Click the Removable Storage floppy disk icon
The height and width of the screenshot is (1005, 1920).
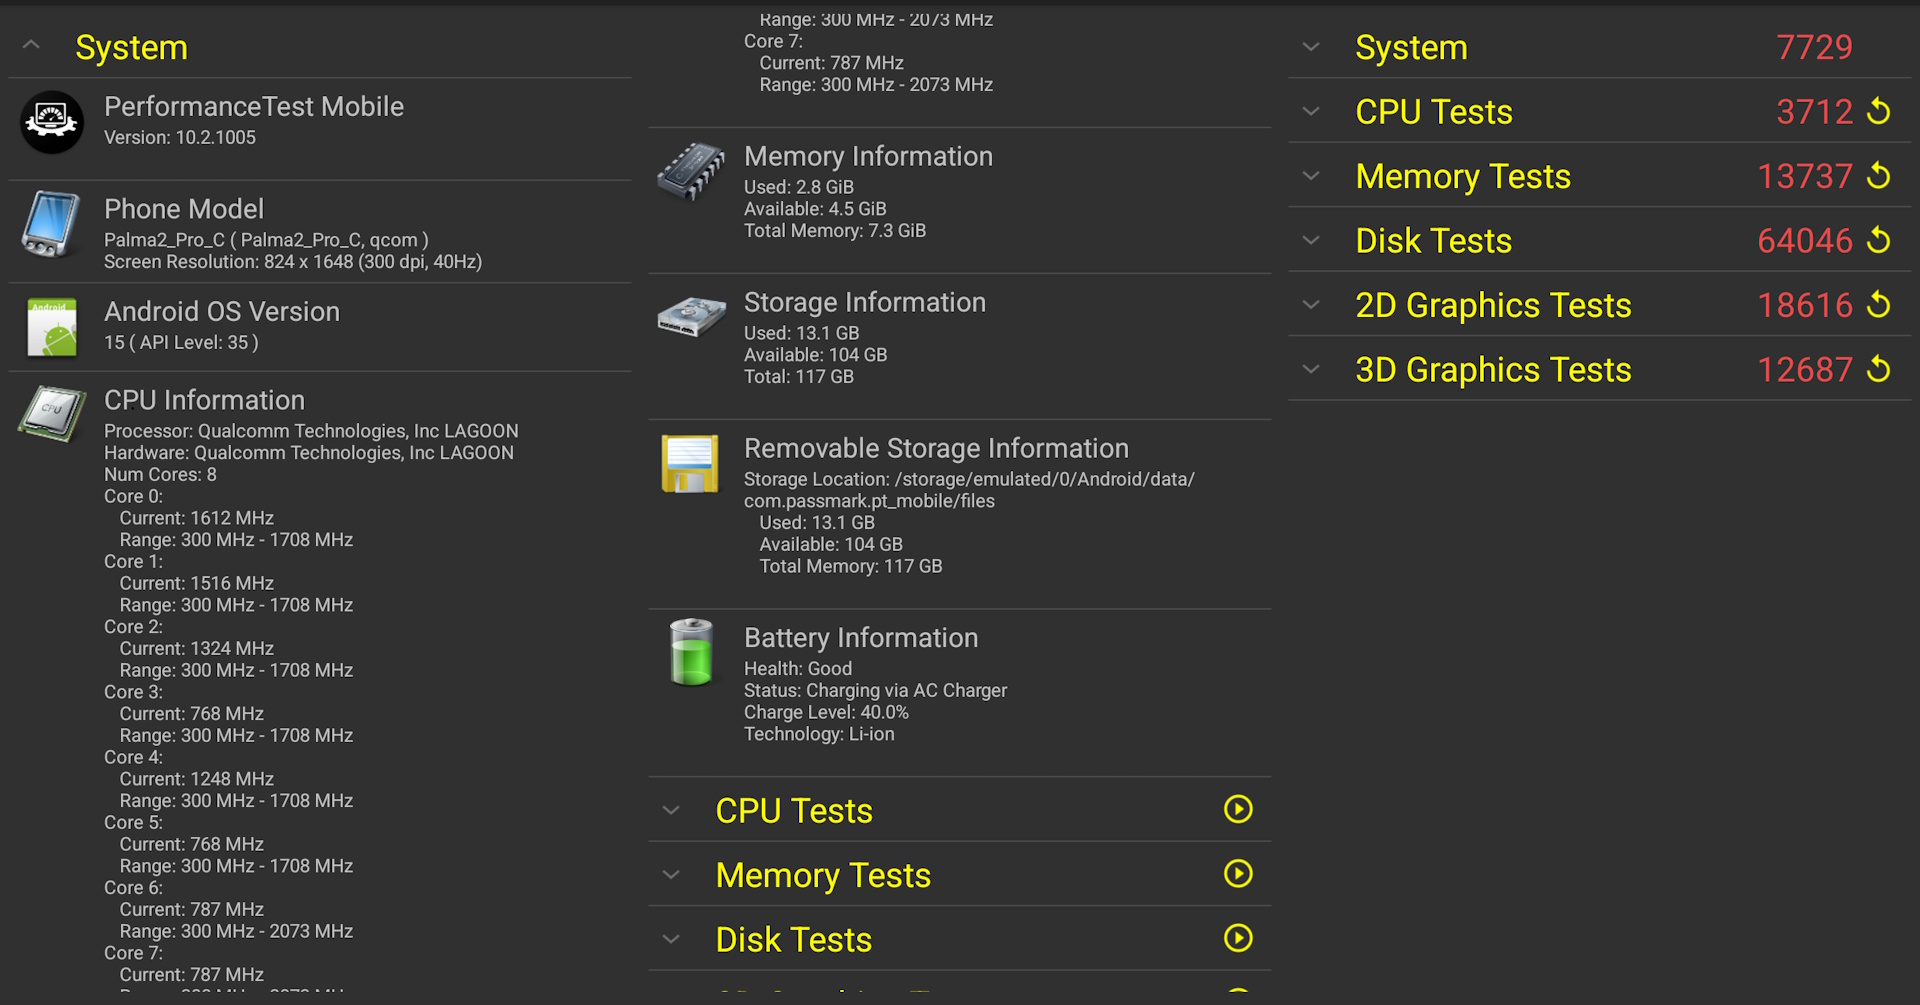(690, 464)
